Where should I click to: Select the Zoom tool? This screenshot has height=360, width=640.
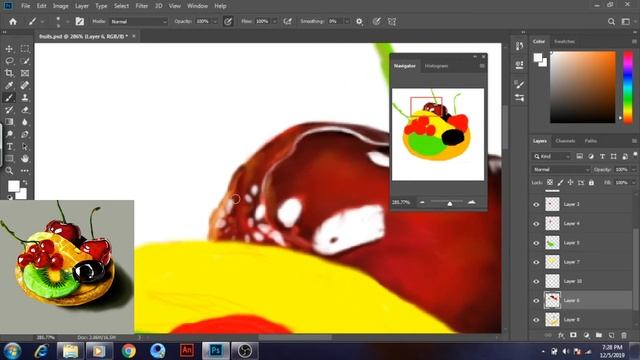coord(9,171)
